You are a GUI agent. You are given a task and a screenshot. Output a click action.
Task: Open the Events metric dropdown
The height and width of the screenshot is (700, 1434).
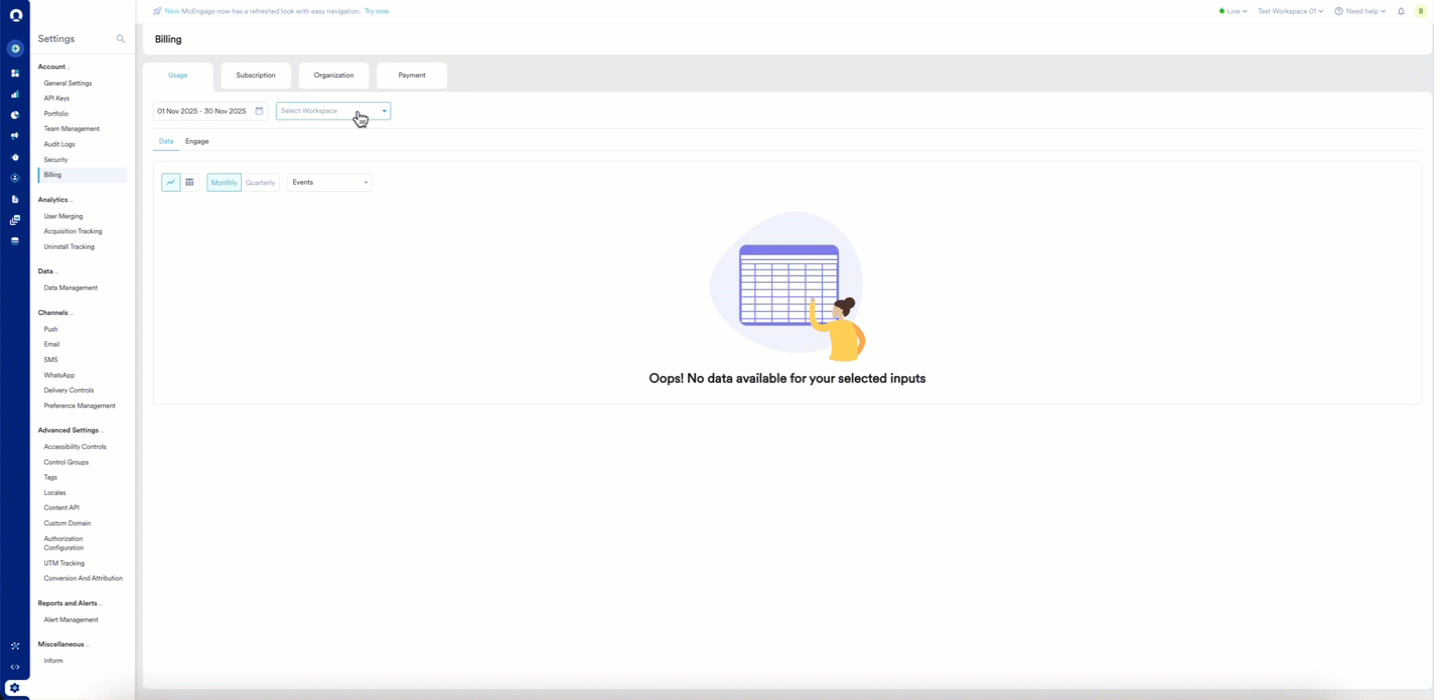pos(329,182)
